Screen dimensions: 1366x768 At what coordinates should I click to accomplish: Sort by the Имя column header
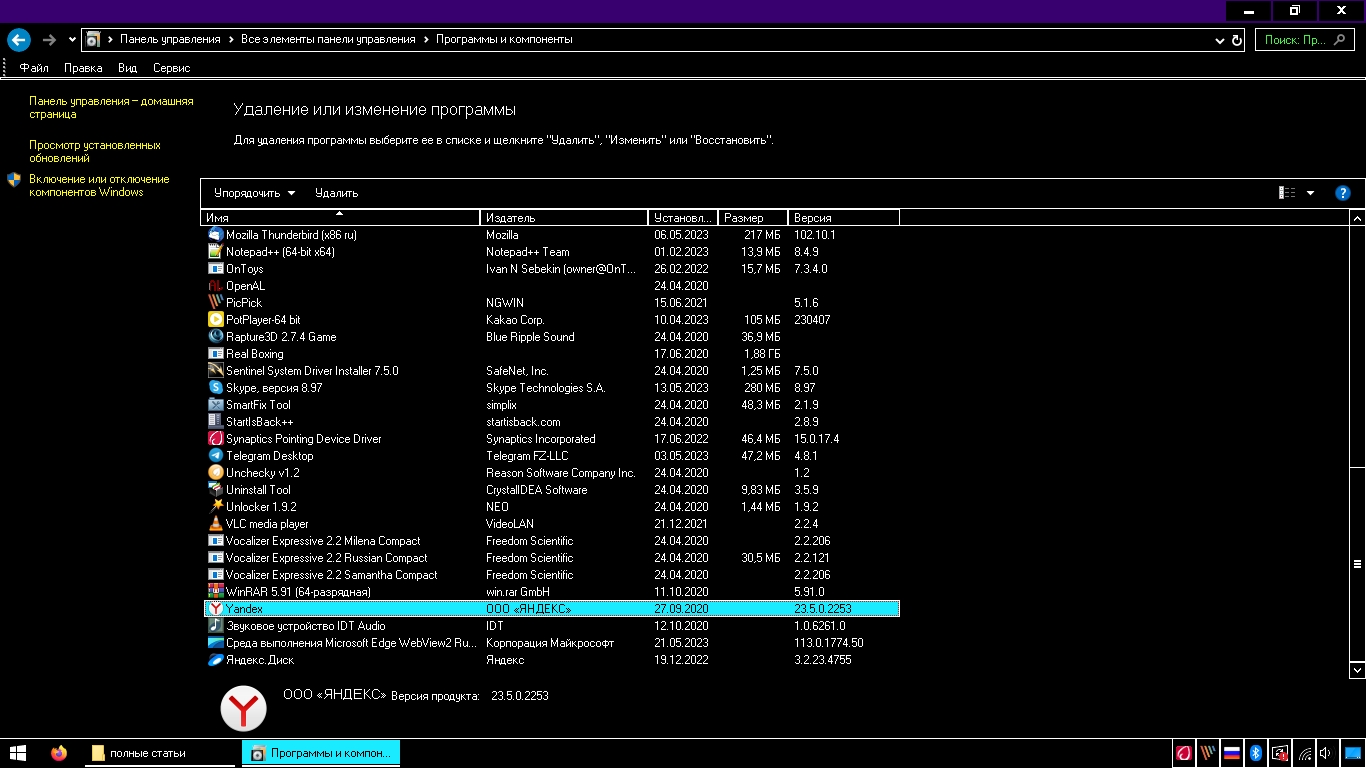click(340, 217)
